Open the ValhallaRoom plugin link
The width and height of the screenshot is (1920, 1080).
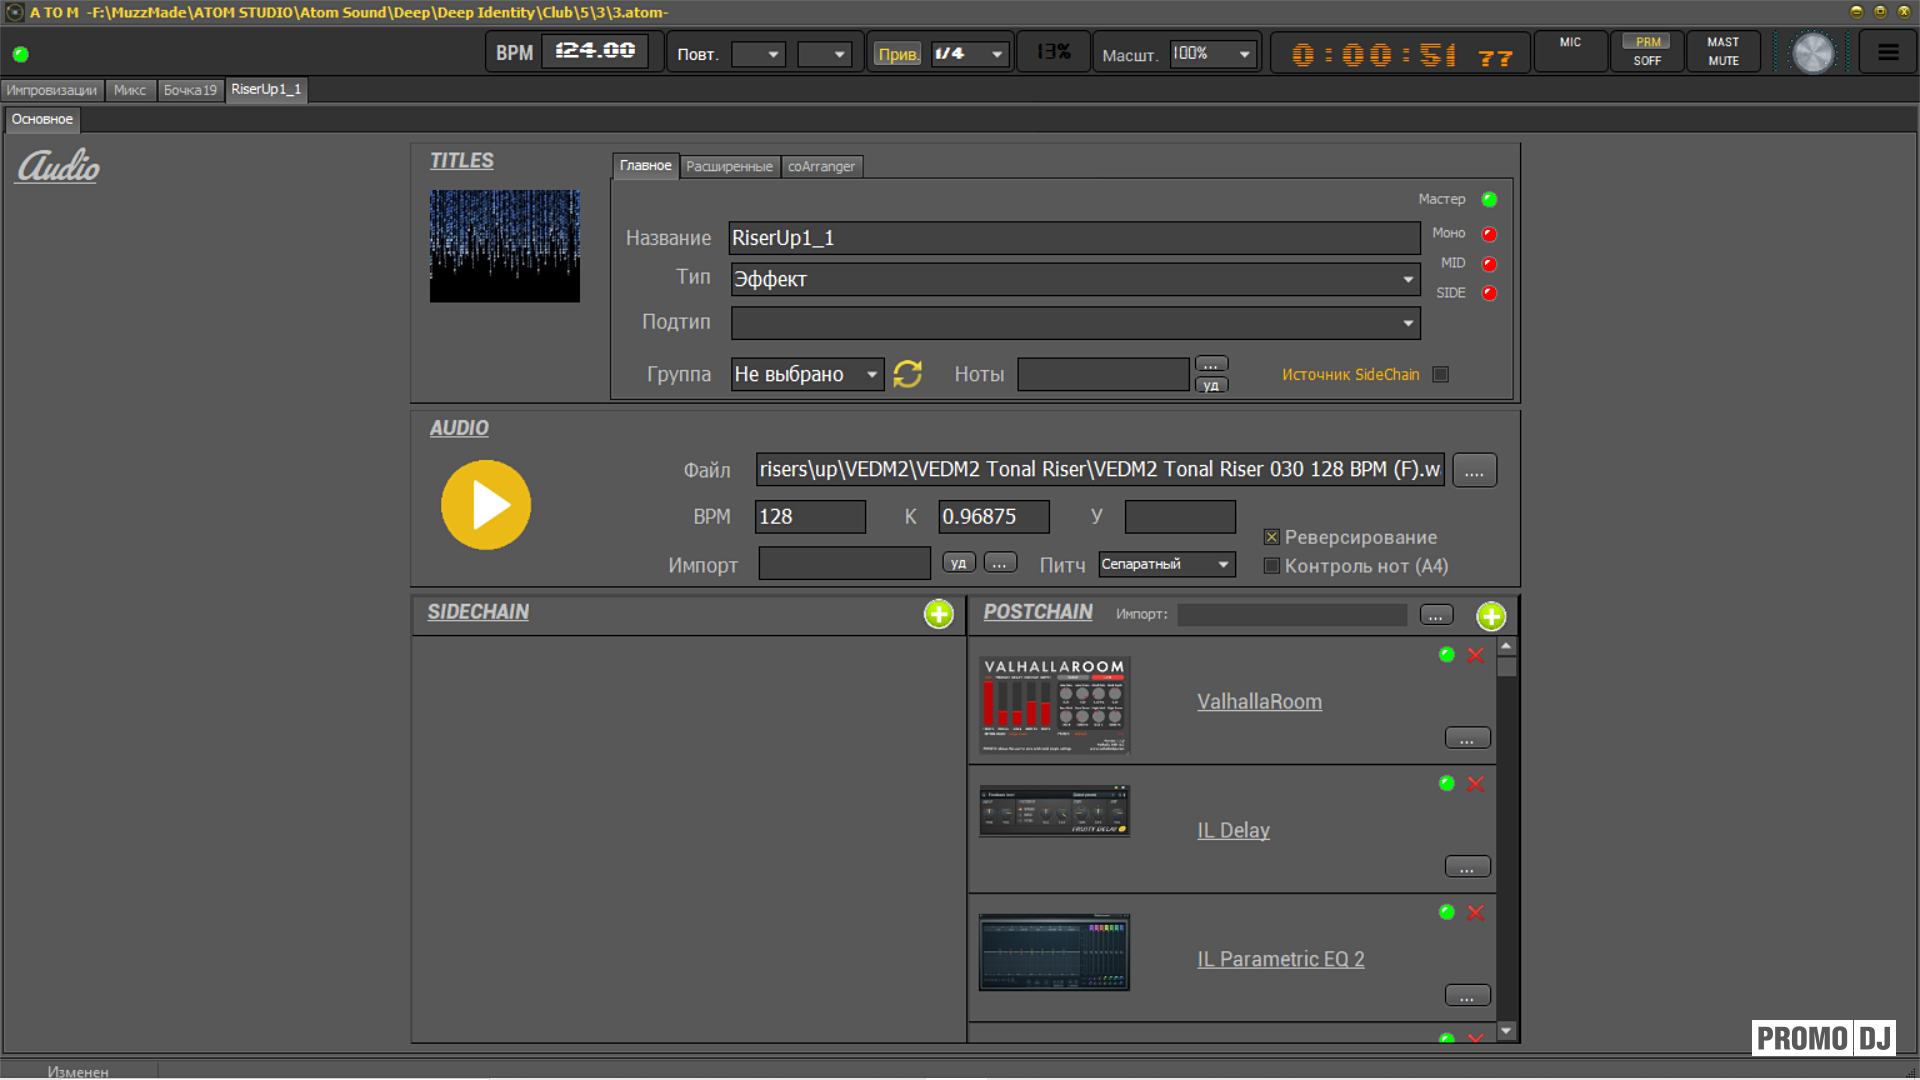[1259, 702]
